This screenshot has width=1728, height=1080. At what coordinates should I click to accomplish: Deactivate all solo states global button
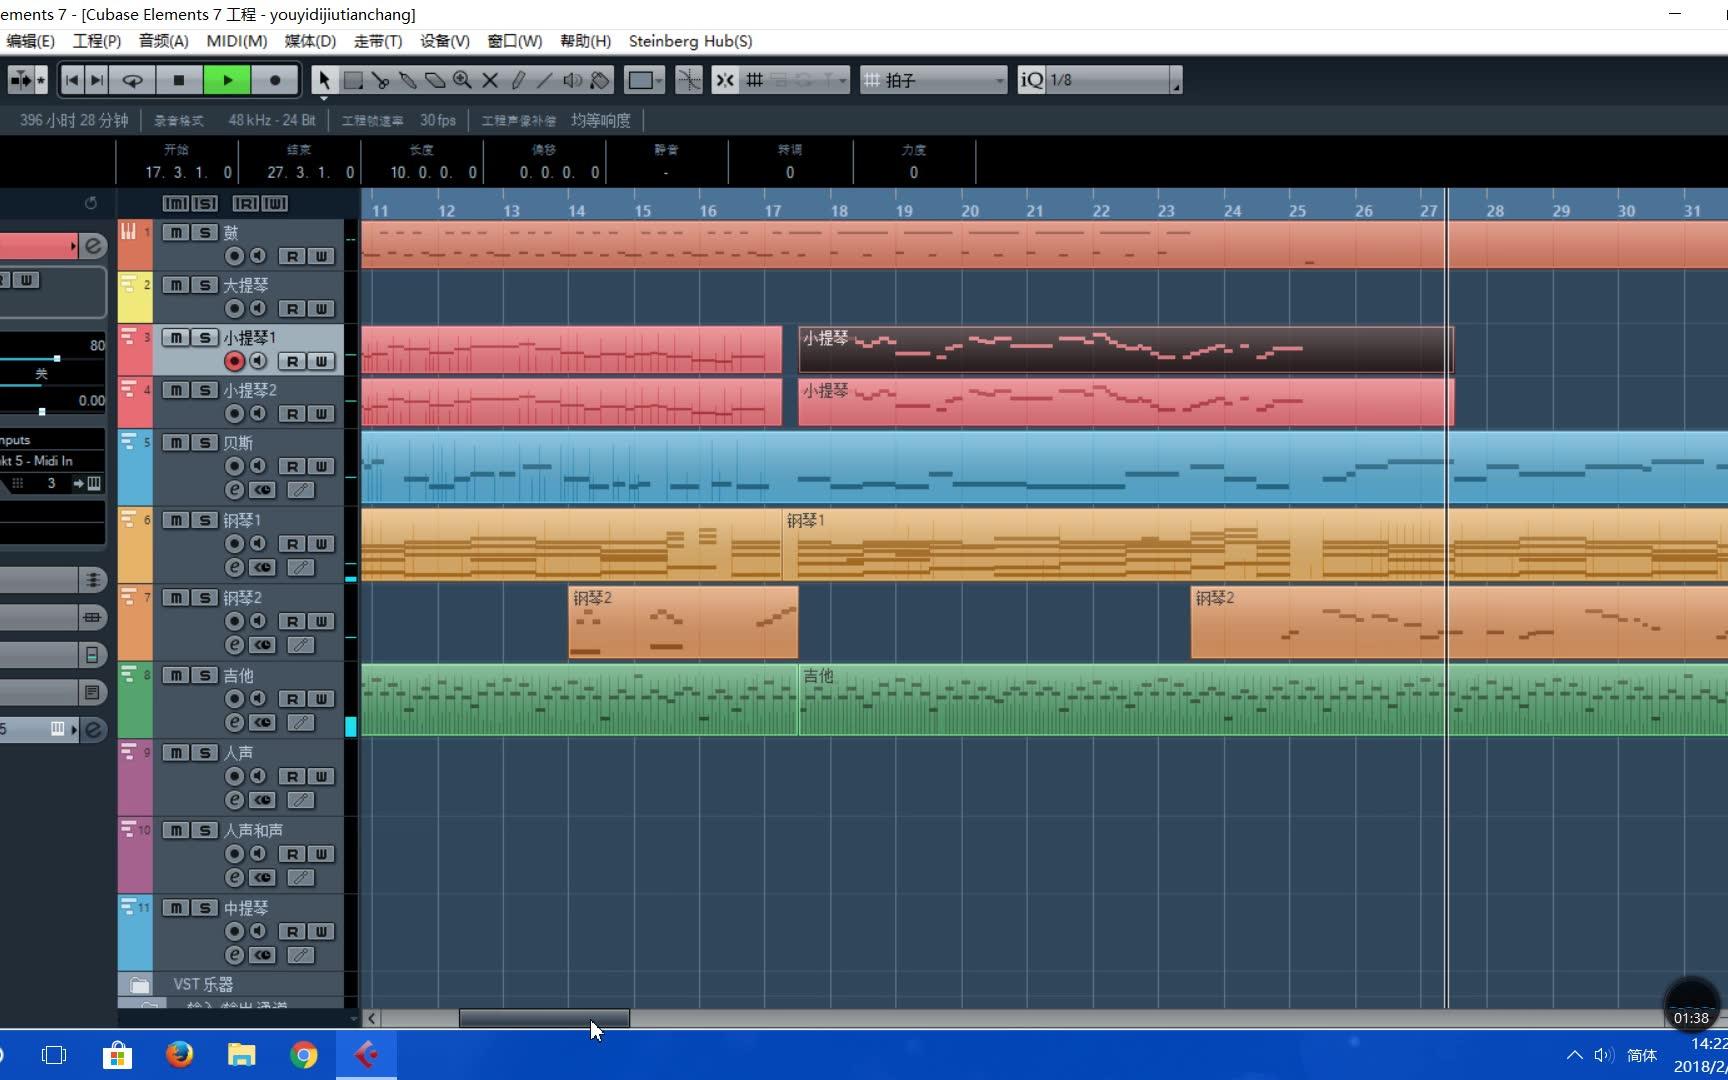(204, 203)
